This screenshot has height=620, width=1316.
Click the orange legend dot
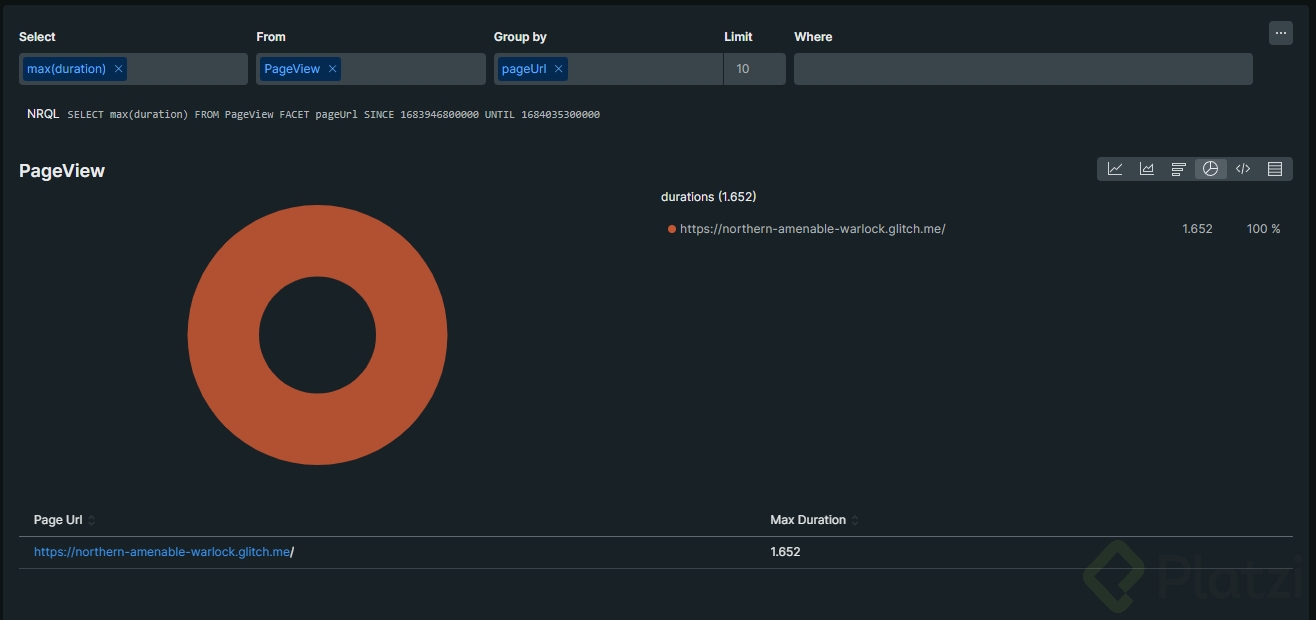pyautogui.click(x=672, y=229)
